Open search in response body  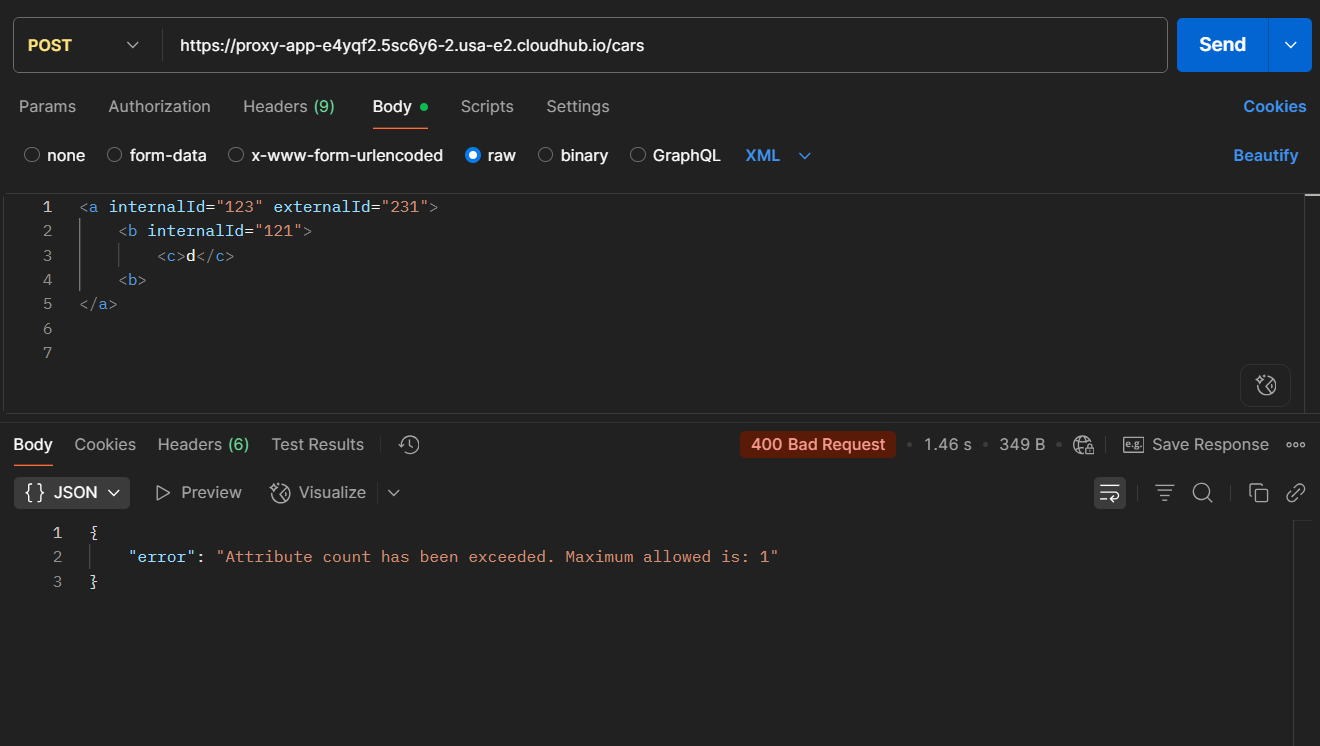(x=1202, y=493)
